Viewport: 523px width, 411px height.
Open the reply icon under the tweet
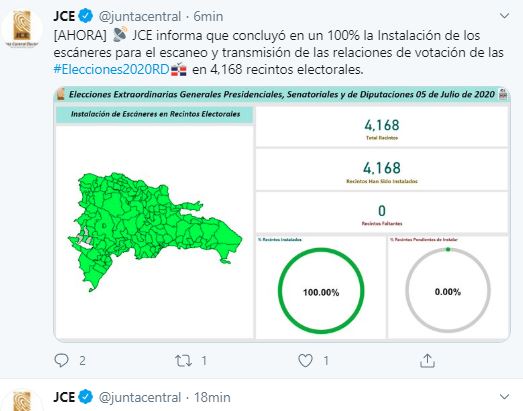(x=61, y=360)
